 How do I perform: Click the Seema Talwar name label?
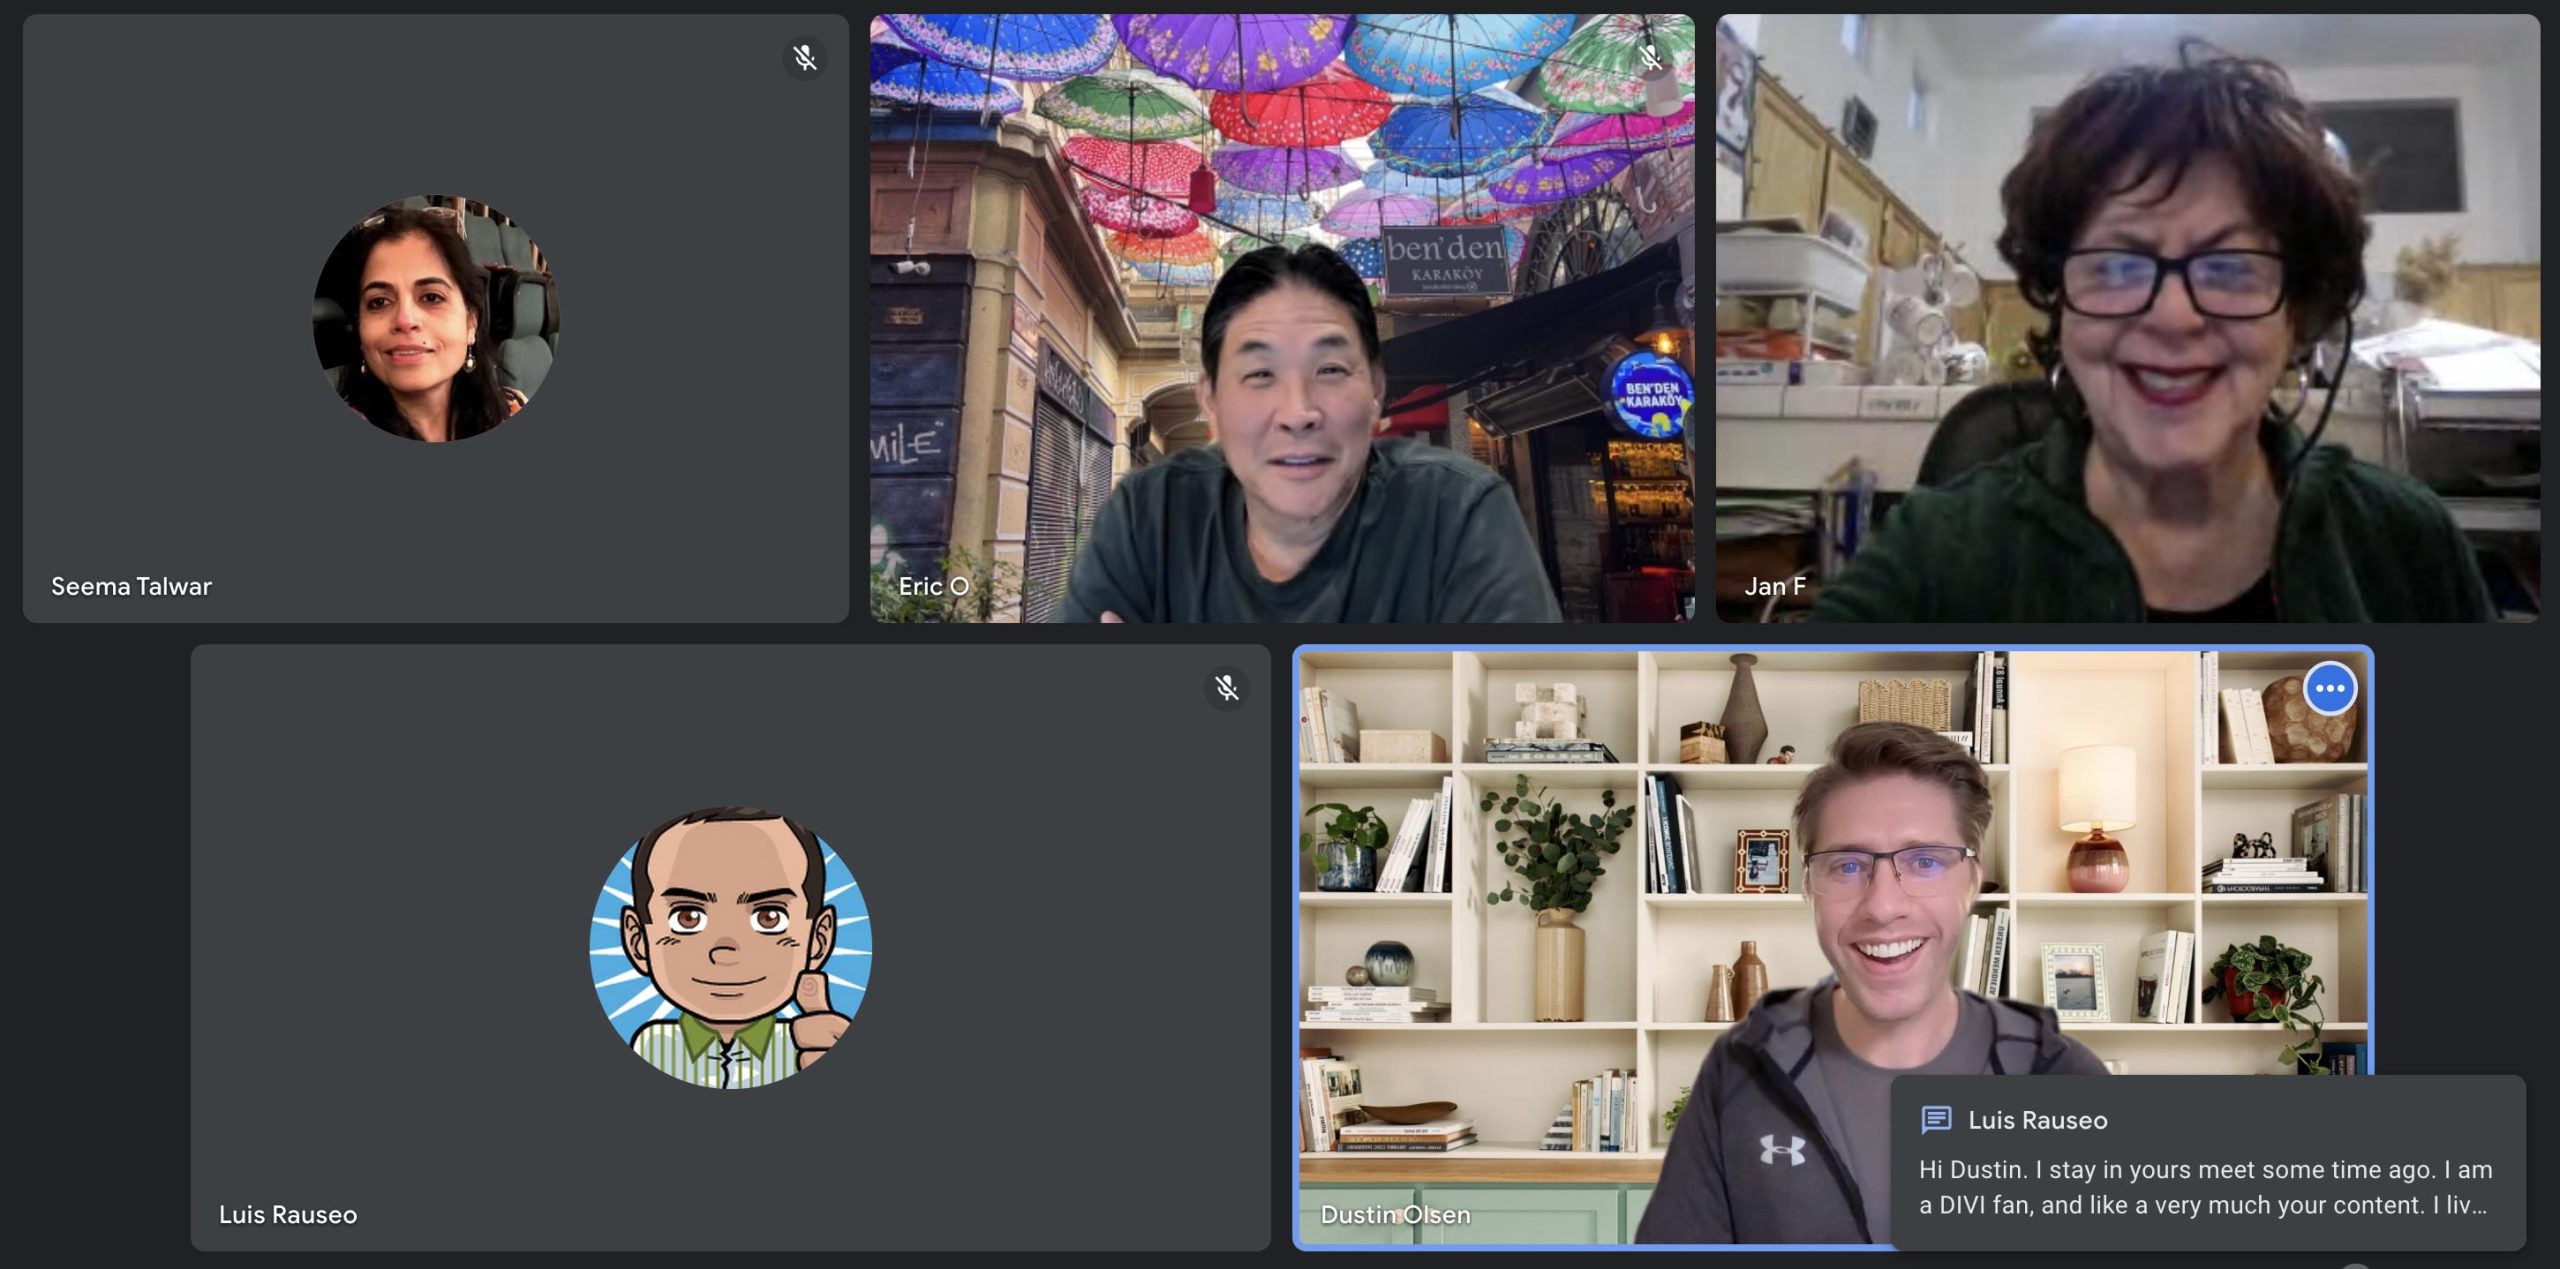click(131, 586)
